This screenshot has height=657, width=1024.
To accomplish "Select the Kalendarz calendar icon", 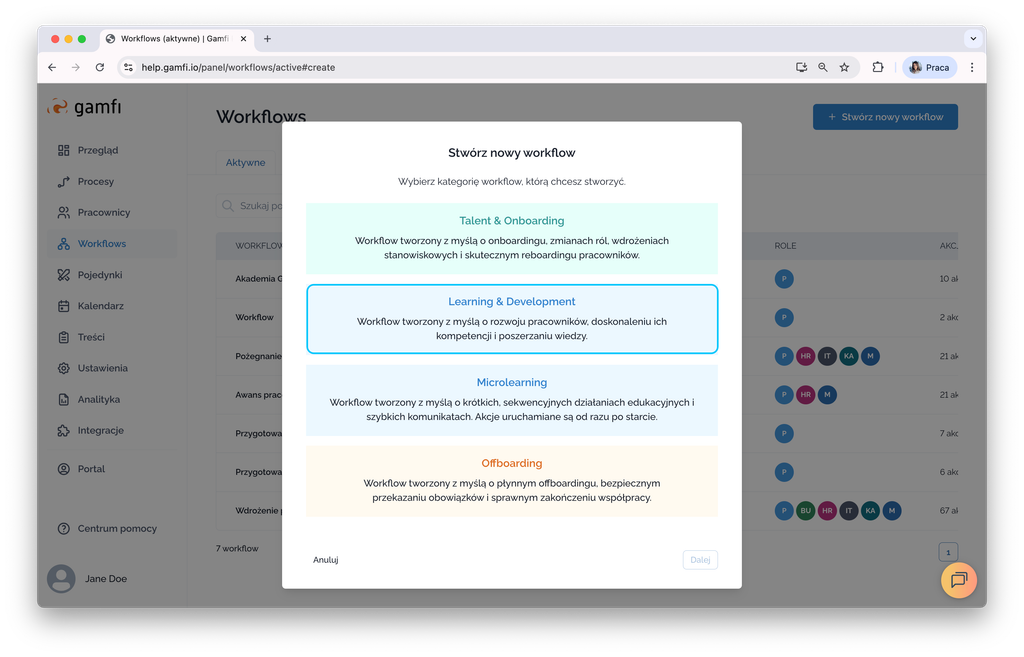I will [x=64, y=306].
